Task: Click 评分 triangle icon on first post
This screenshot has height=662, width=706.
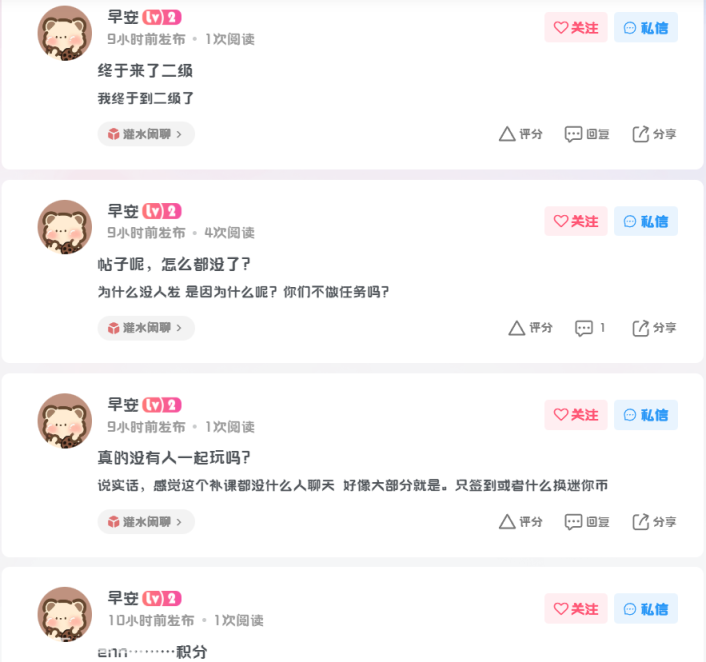Action: click(x=507, y=134)
